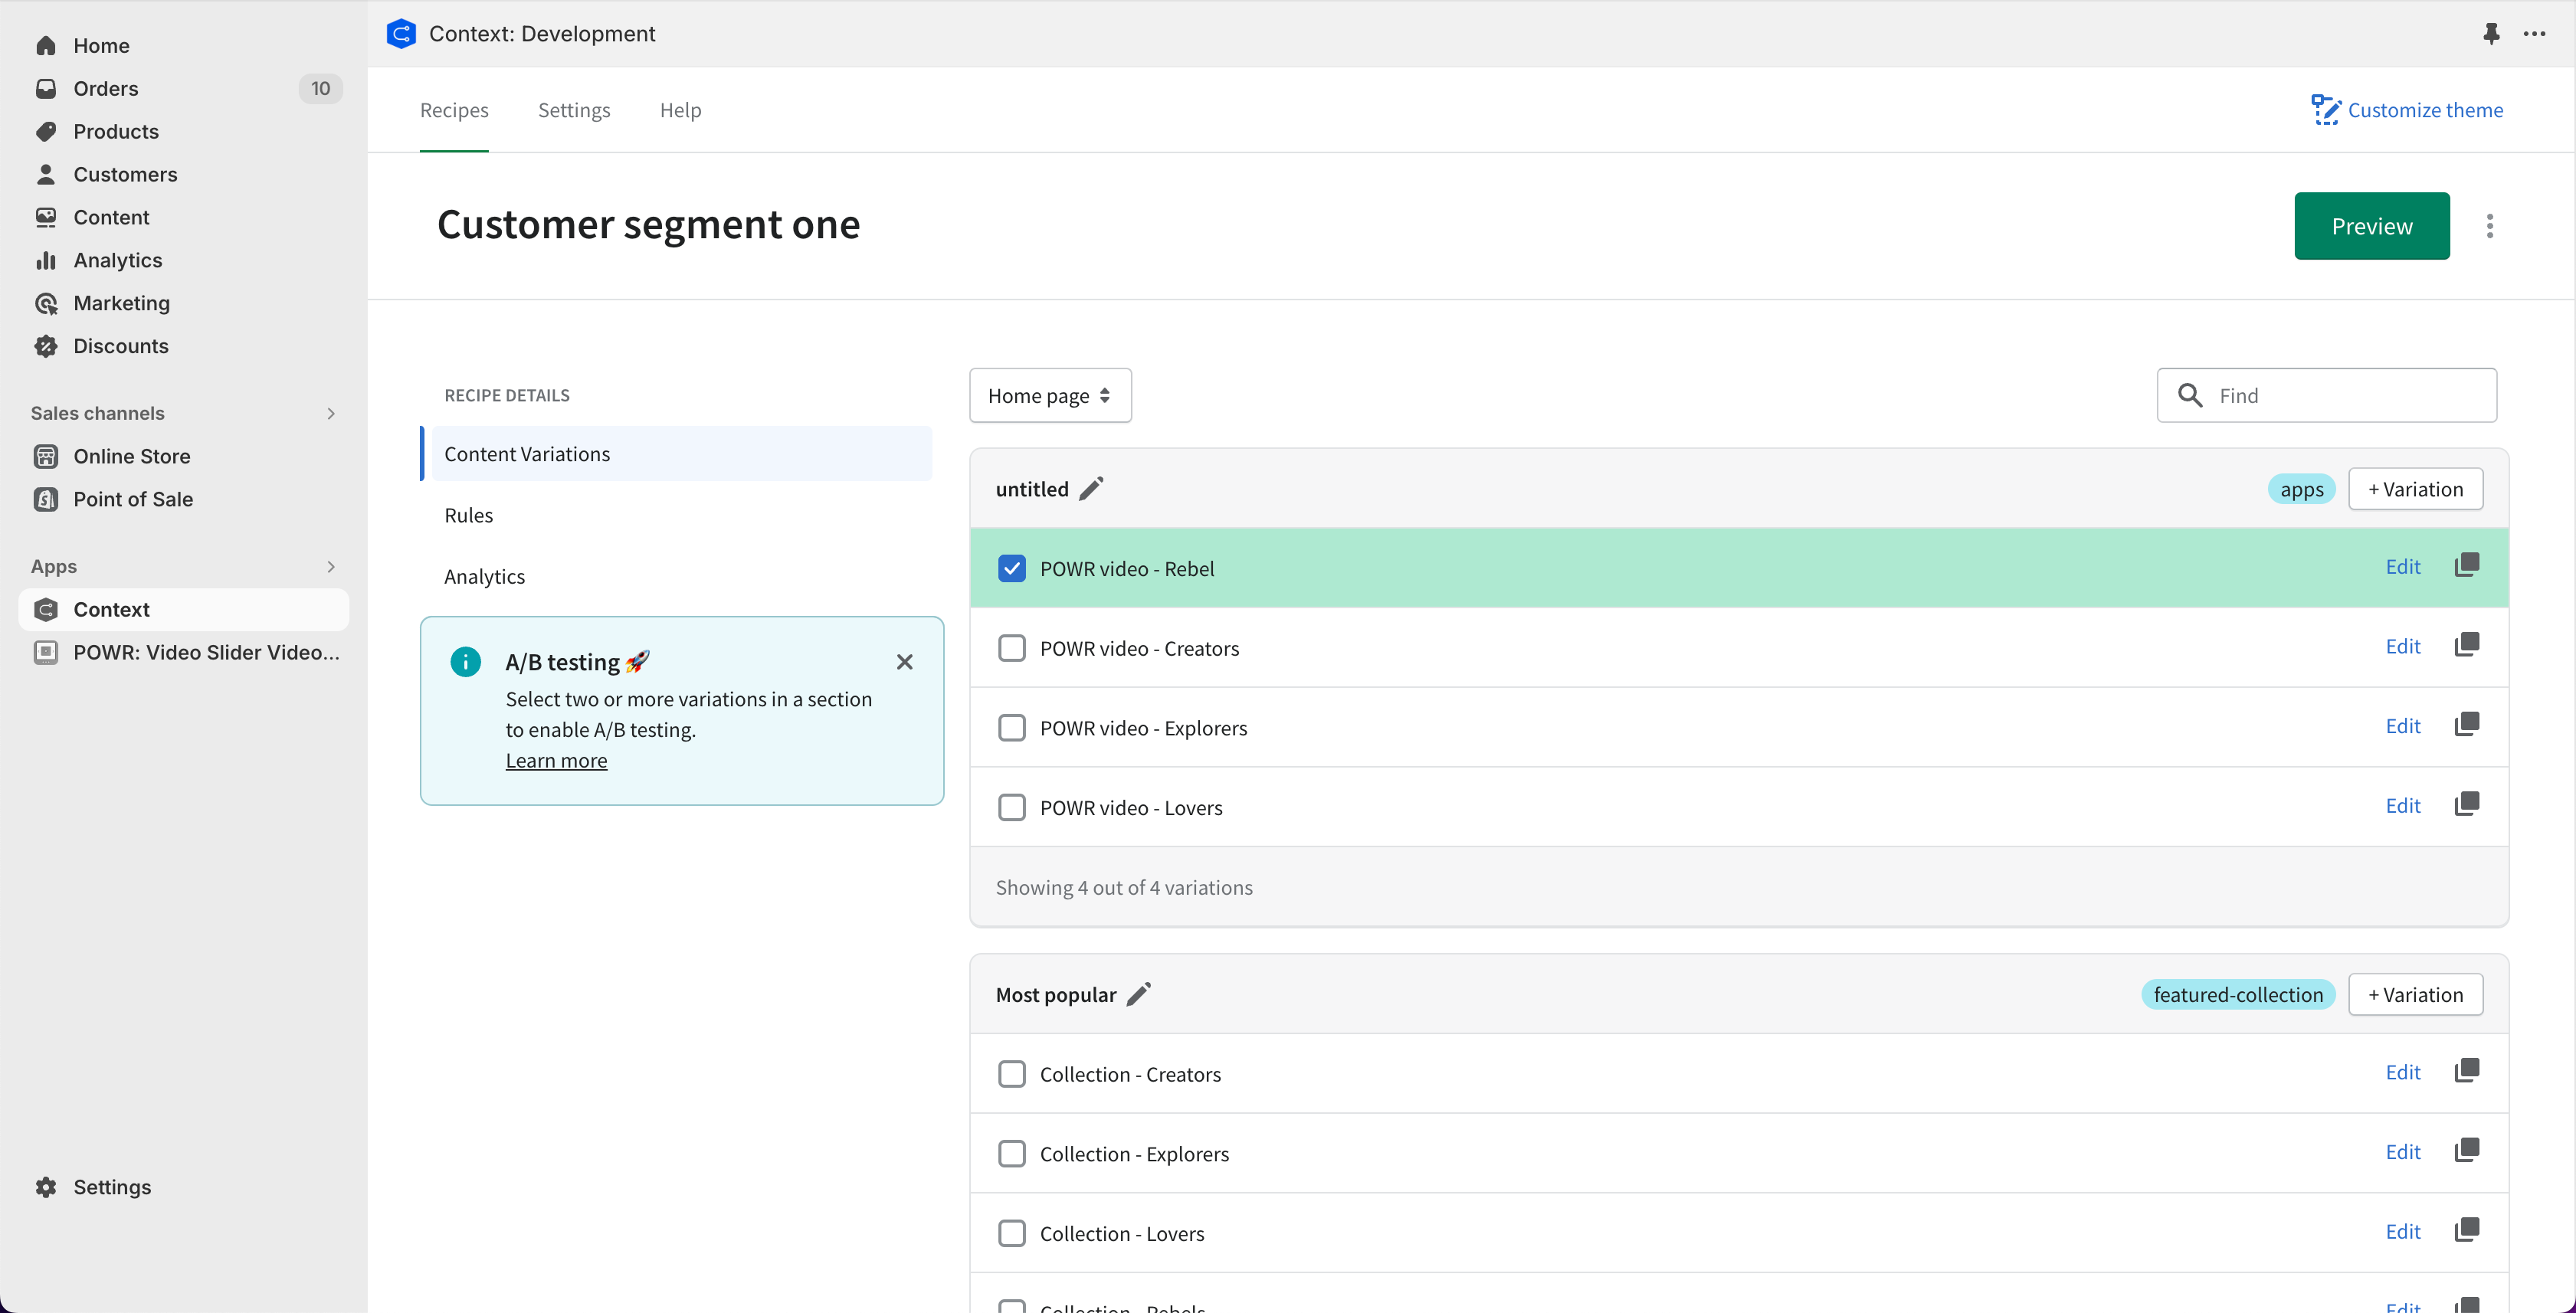Expand Sales channels chevron
Screen dimensions: 2576x1313
coord(331,413)
